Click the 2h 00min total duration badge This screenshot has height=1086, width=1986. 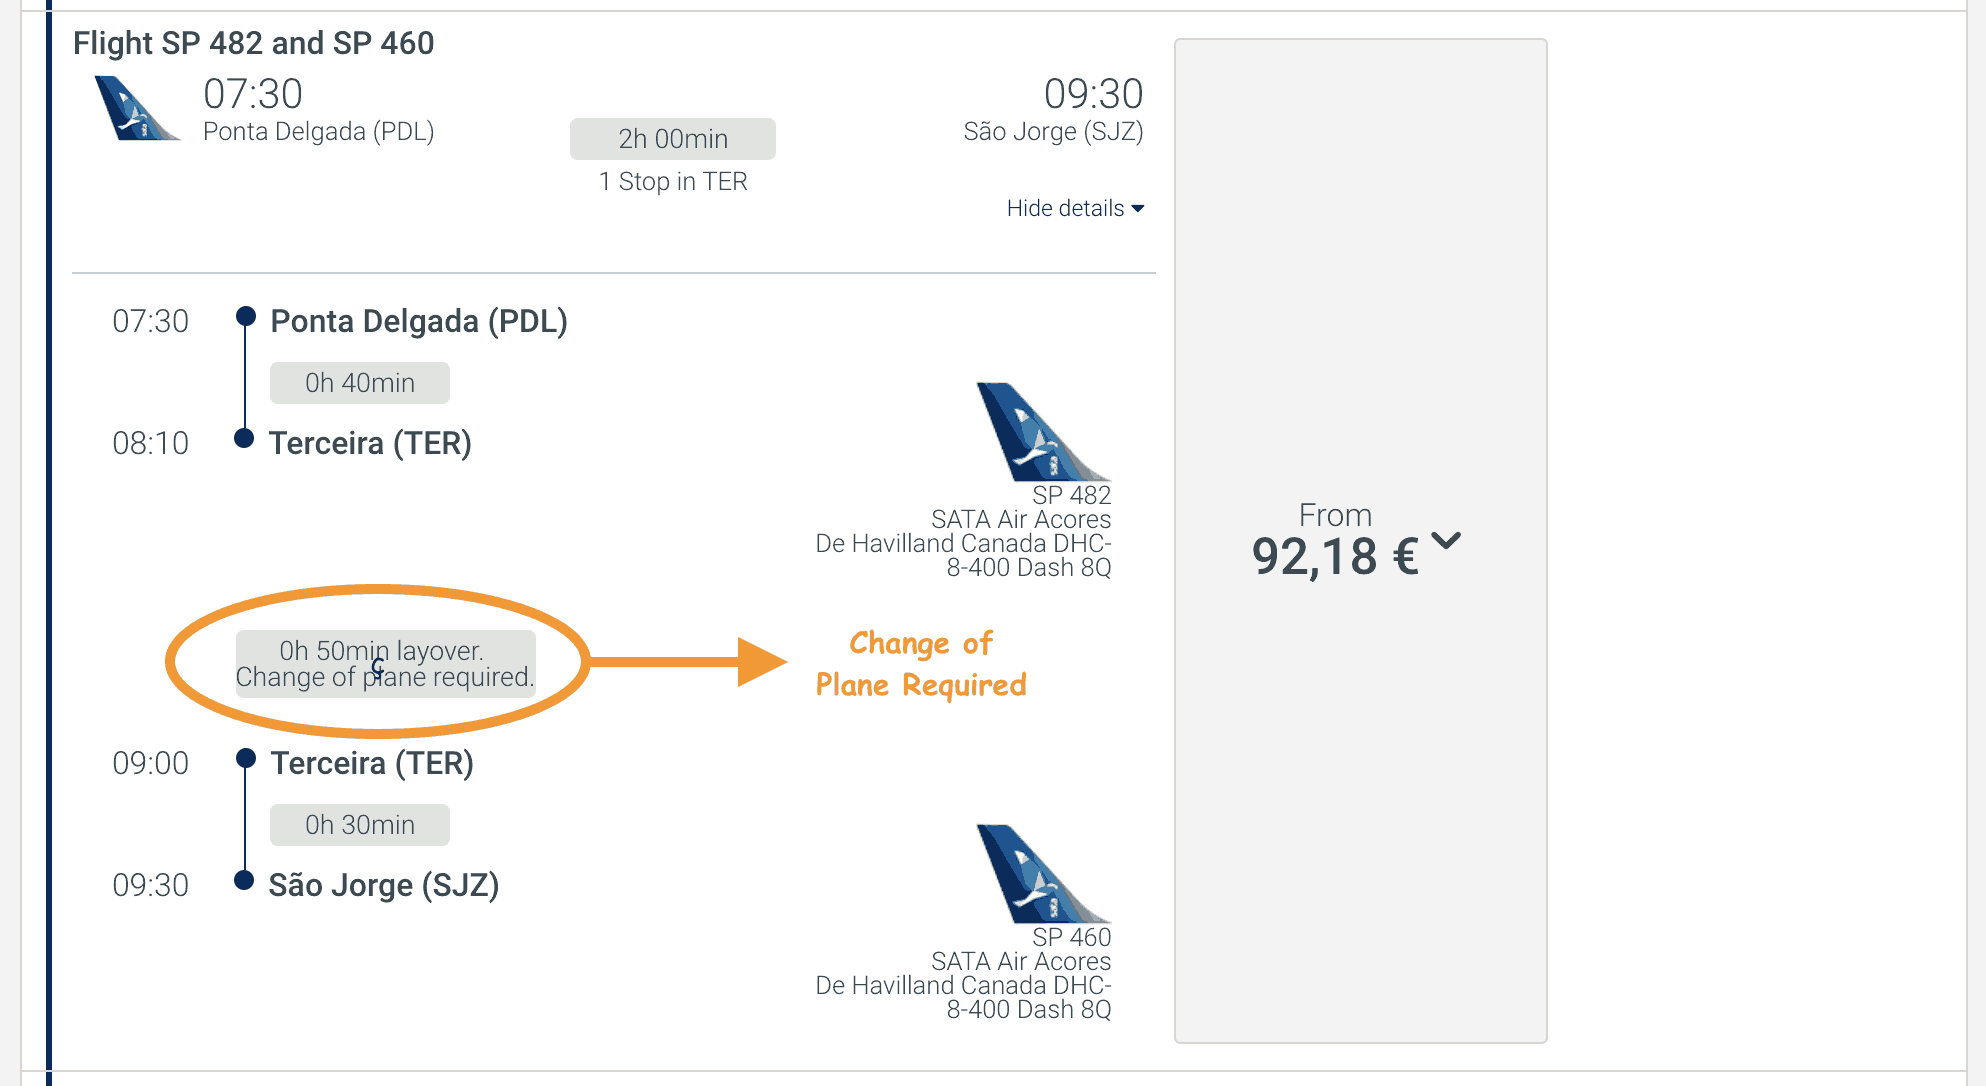673,139
